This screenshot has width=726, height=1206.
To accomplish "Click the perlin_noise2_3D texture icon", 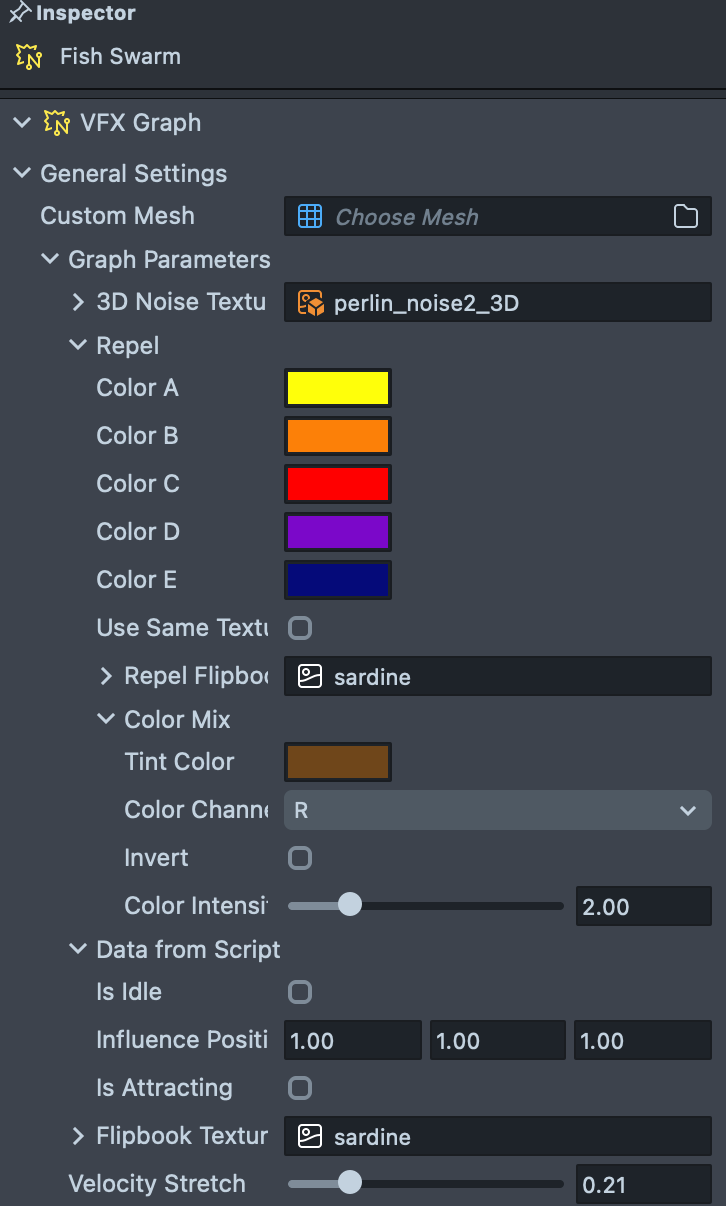I will pyautogui.click(x=310, y=303).
